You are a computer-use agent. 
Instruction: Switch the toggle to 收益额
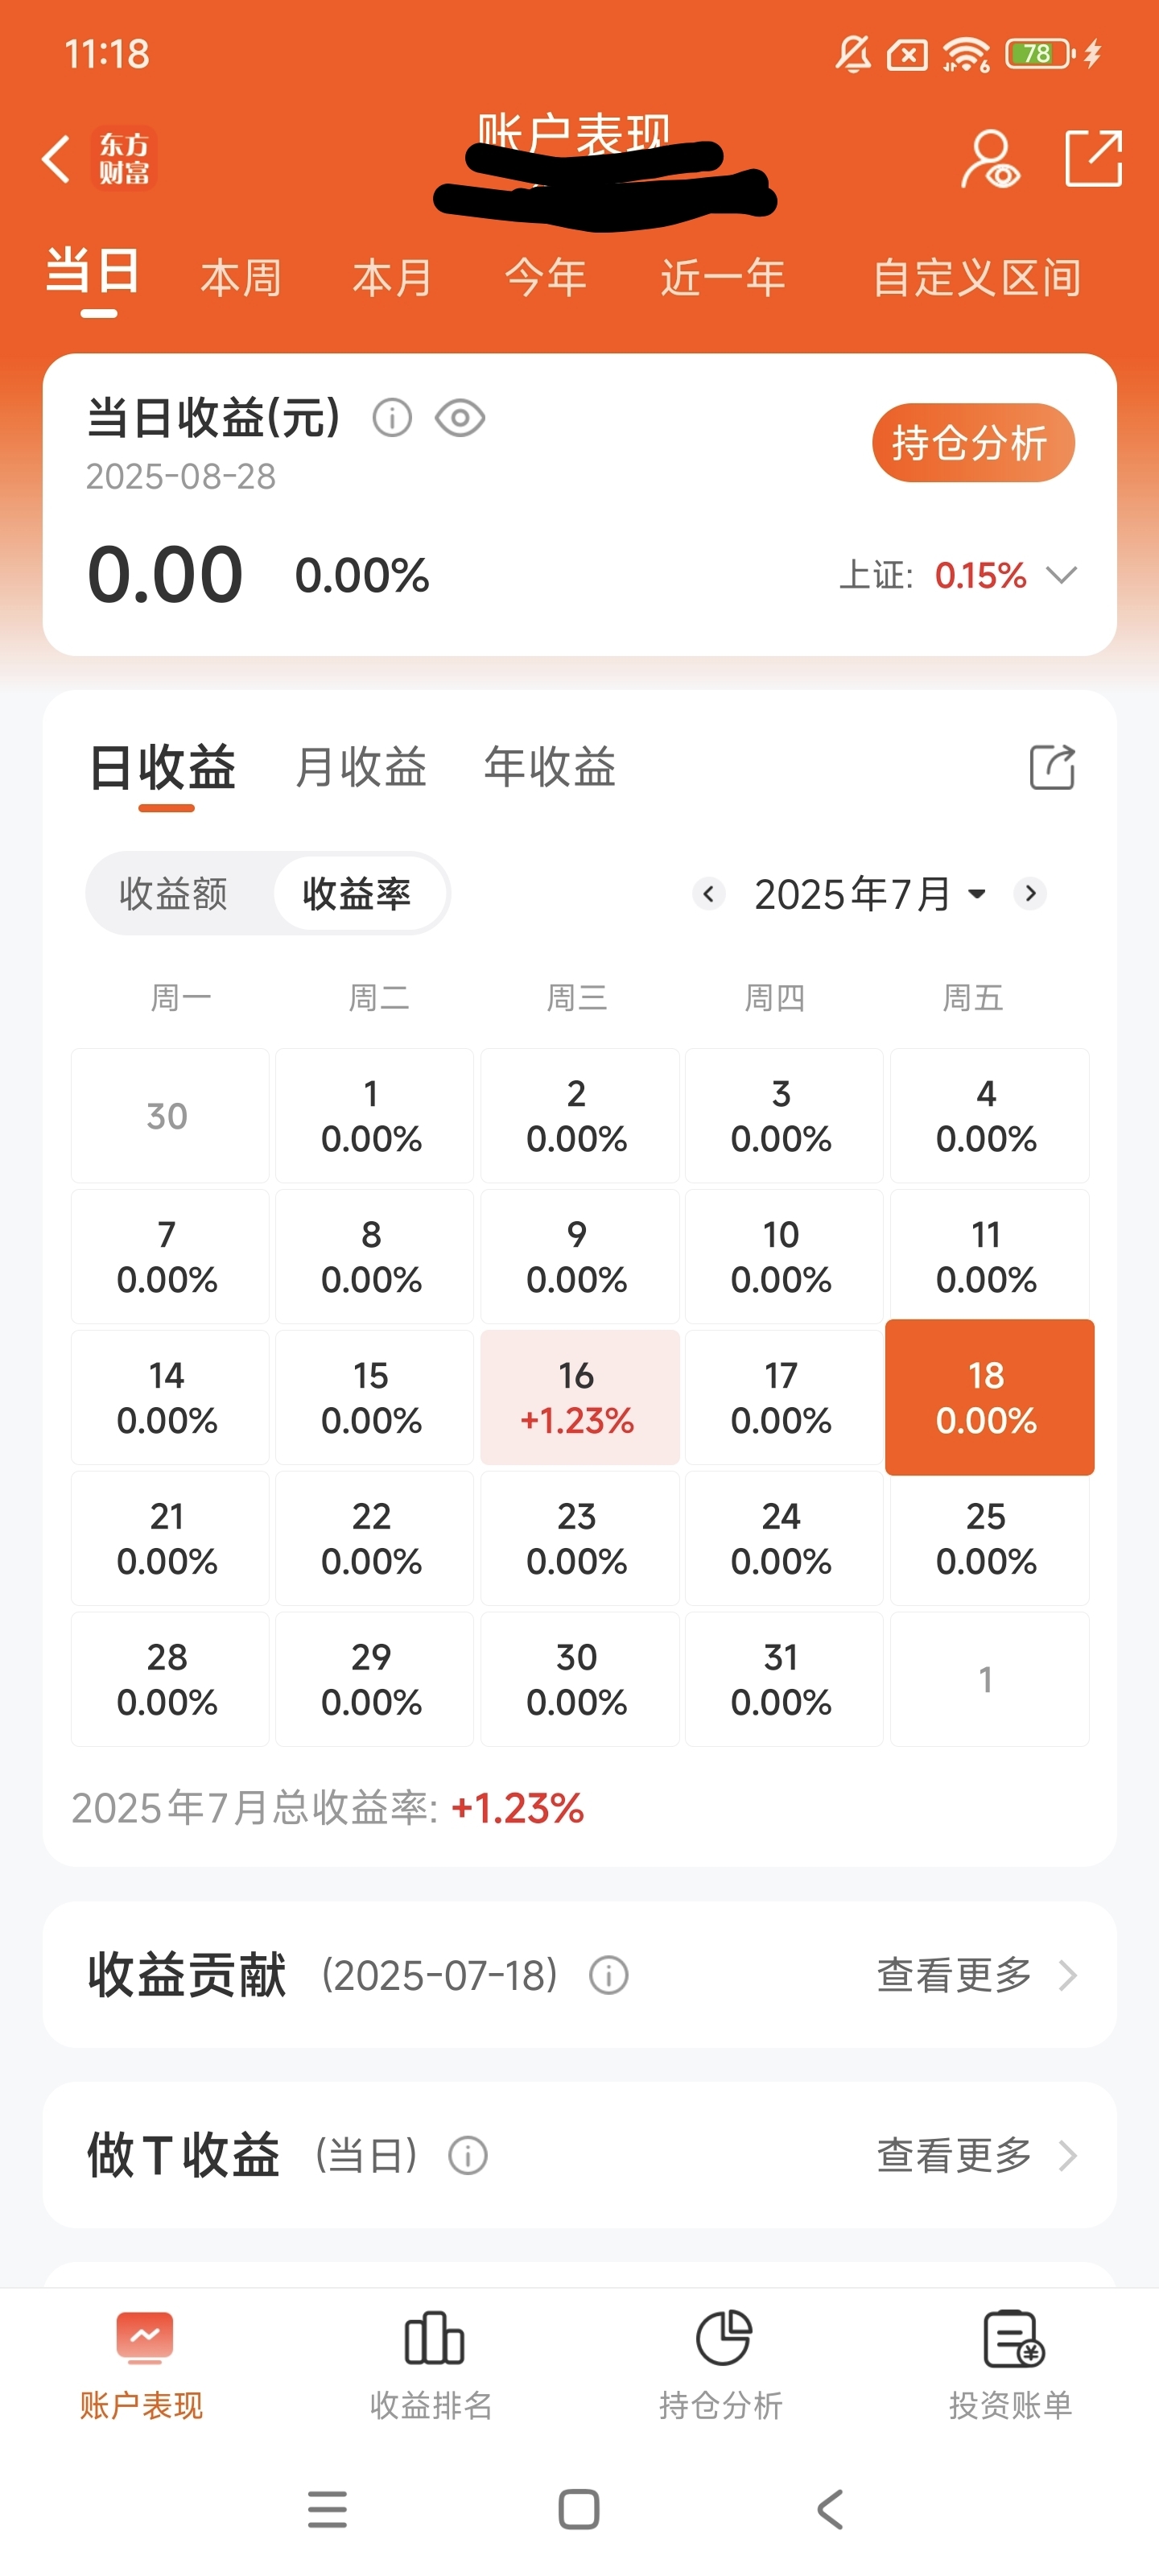(x=174, y=893)
